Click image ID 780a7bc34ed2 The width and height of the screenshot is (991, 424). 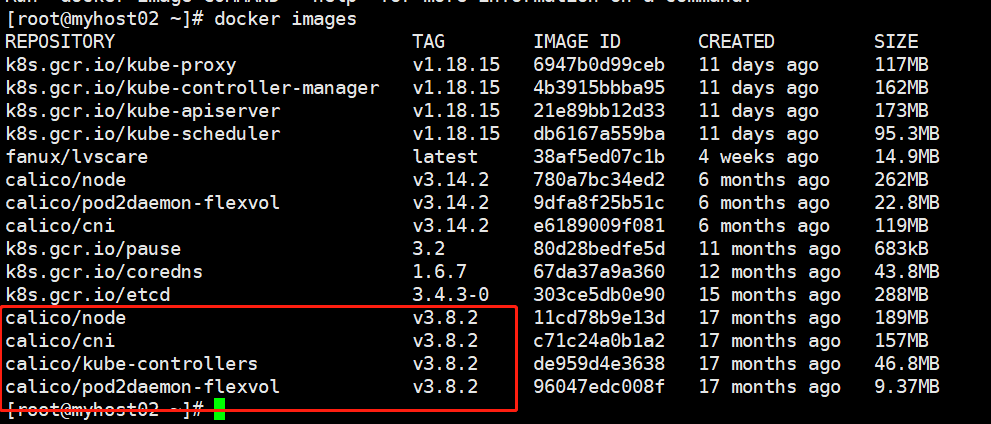599,180
